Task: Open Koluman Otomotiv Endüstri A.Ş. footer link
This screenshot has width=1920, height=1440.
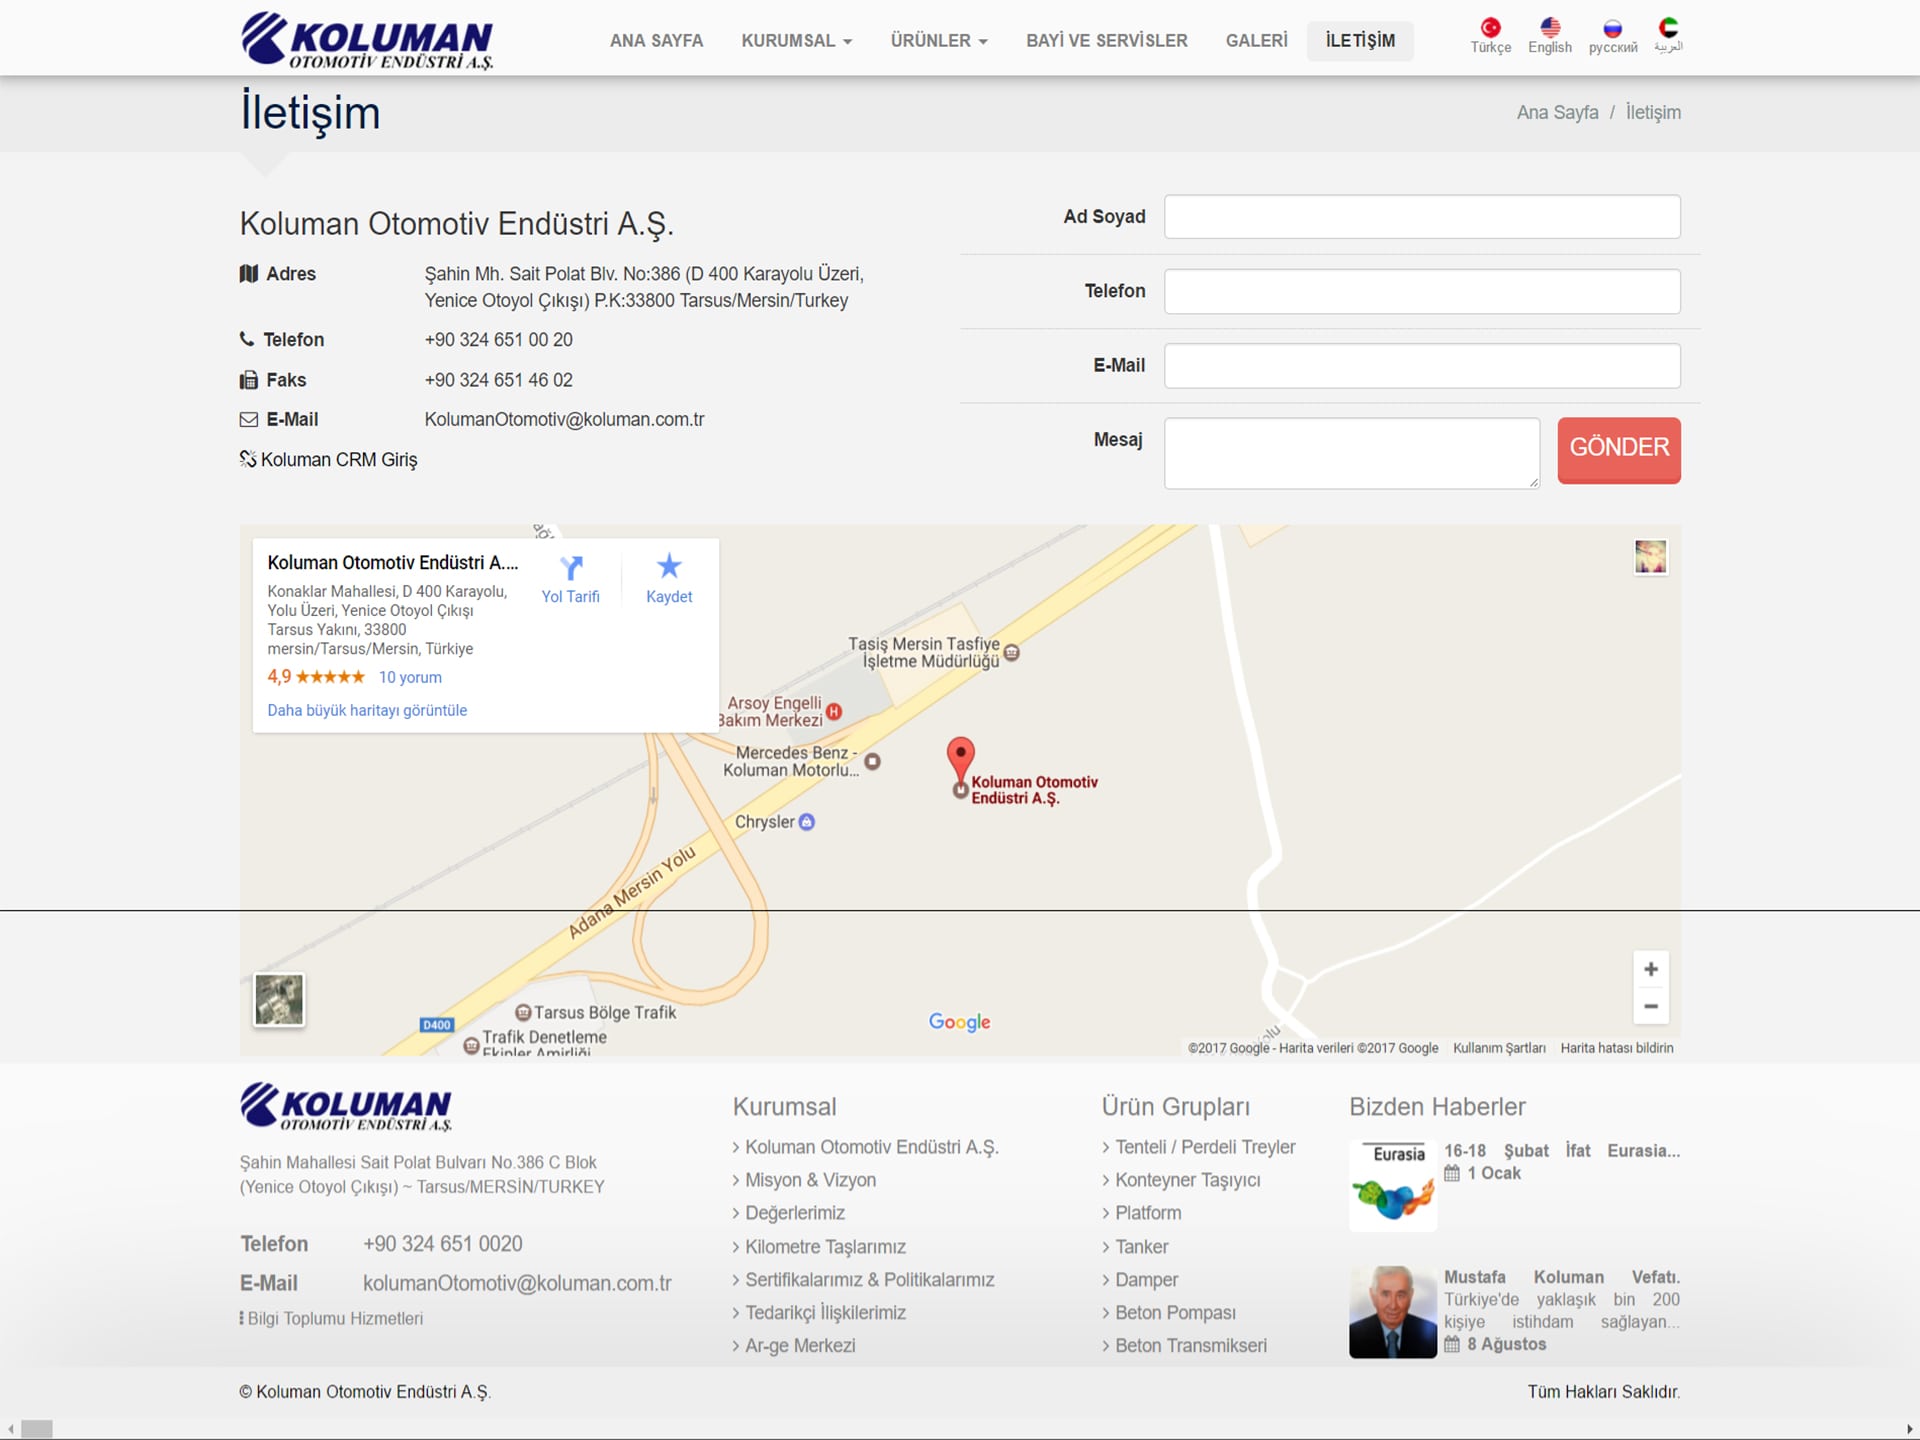Action: [x=871, y=1147]
